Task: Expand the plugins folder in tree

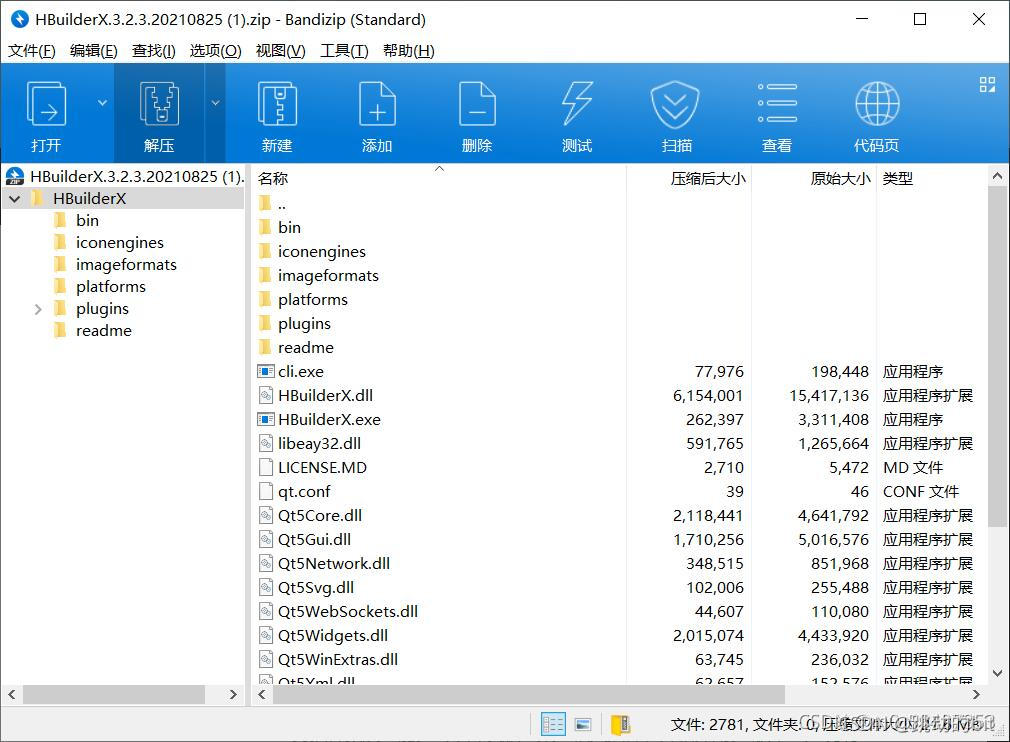Action: pos(37,309)
